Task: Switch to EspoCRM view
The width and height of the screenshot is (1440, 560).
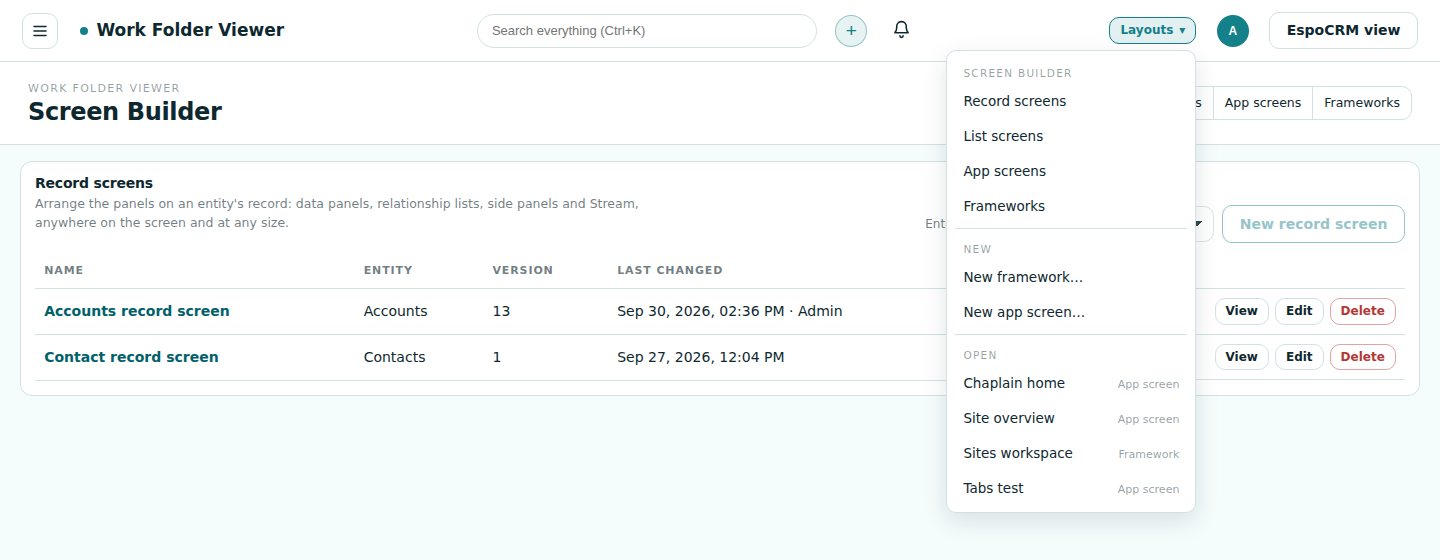Action: point(1343,30)
